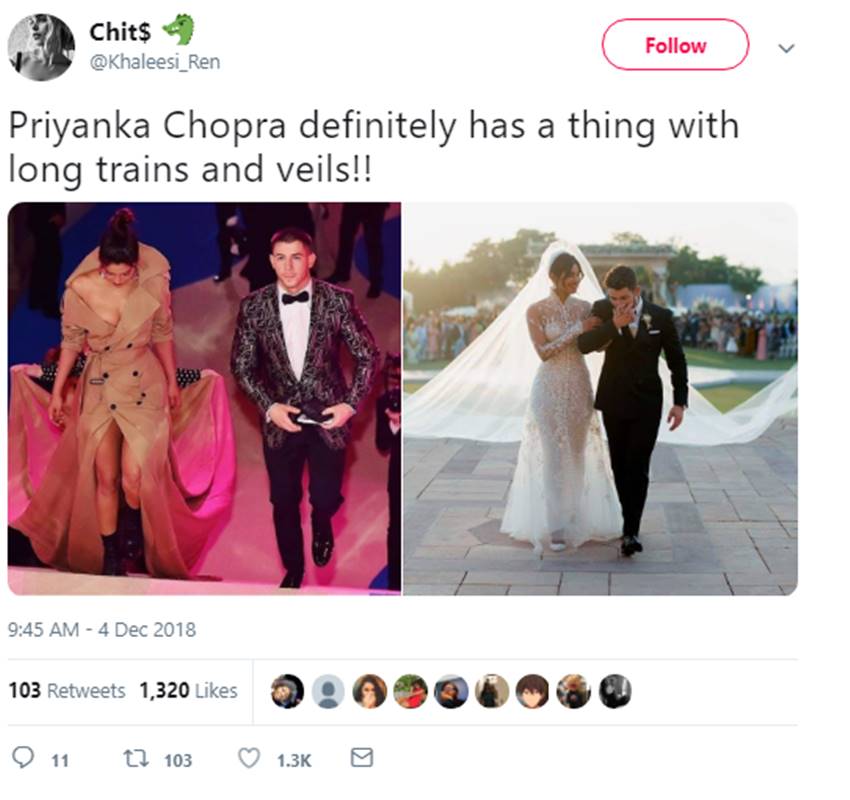Open Chit$ profile avatar picture
This screenshot has height=800, width=850.
click(x=41, y=47)
